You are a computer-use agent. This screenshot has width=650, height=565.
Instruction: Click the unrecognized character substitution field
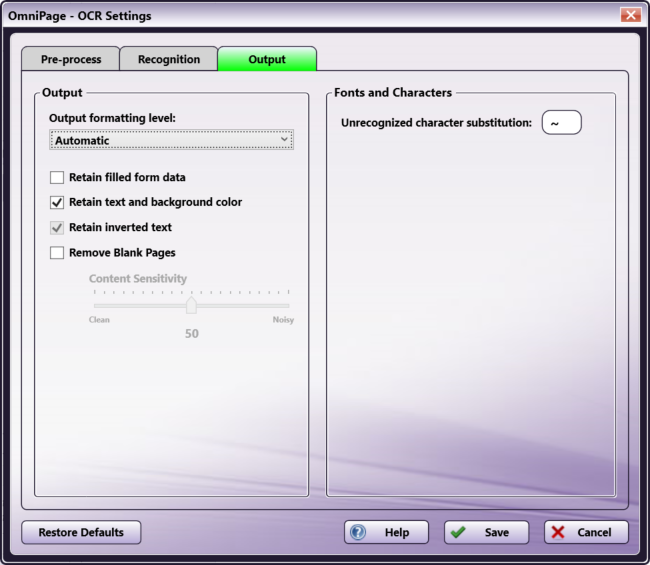click(561, 123)
